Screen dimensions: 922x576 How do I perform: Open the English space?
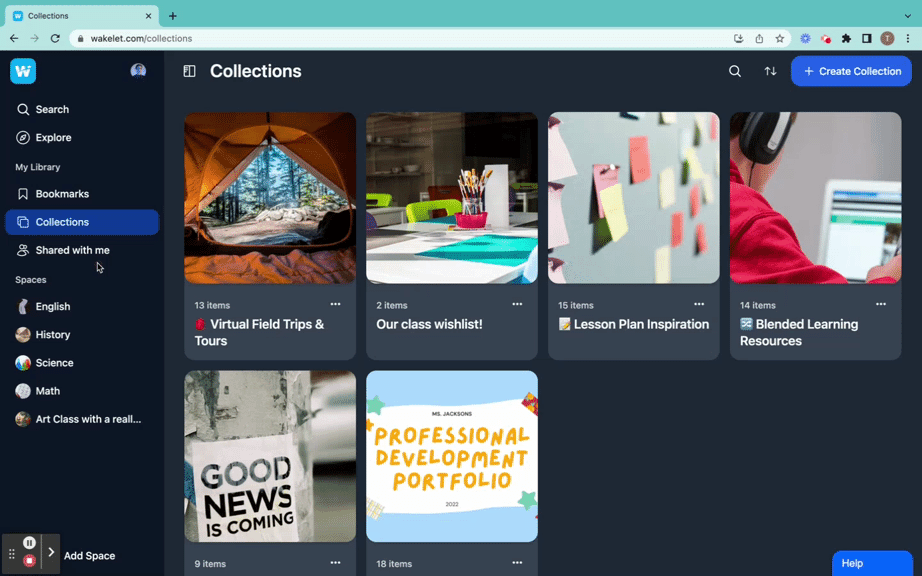(x=52, y=307)
